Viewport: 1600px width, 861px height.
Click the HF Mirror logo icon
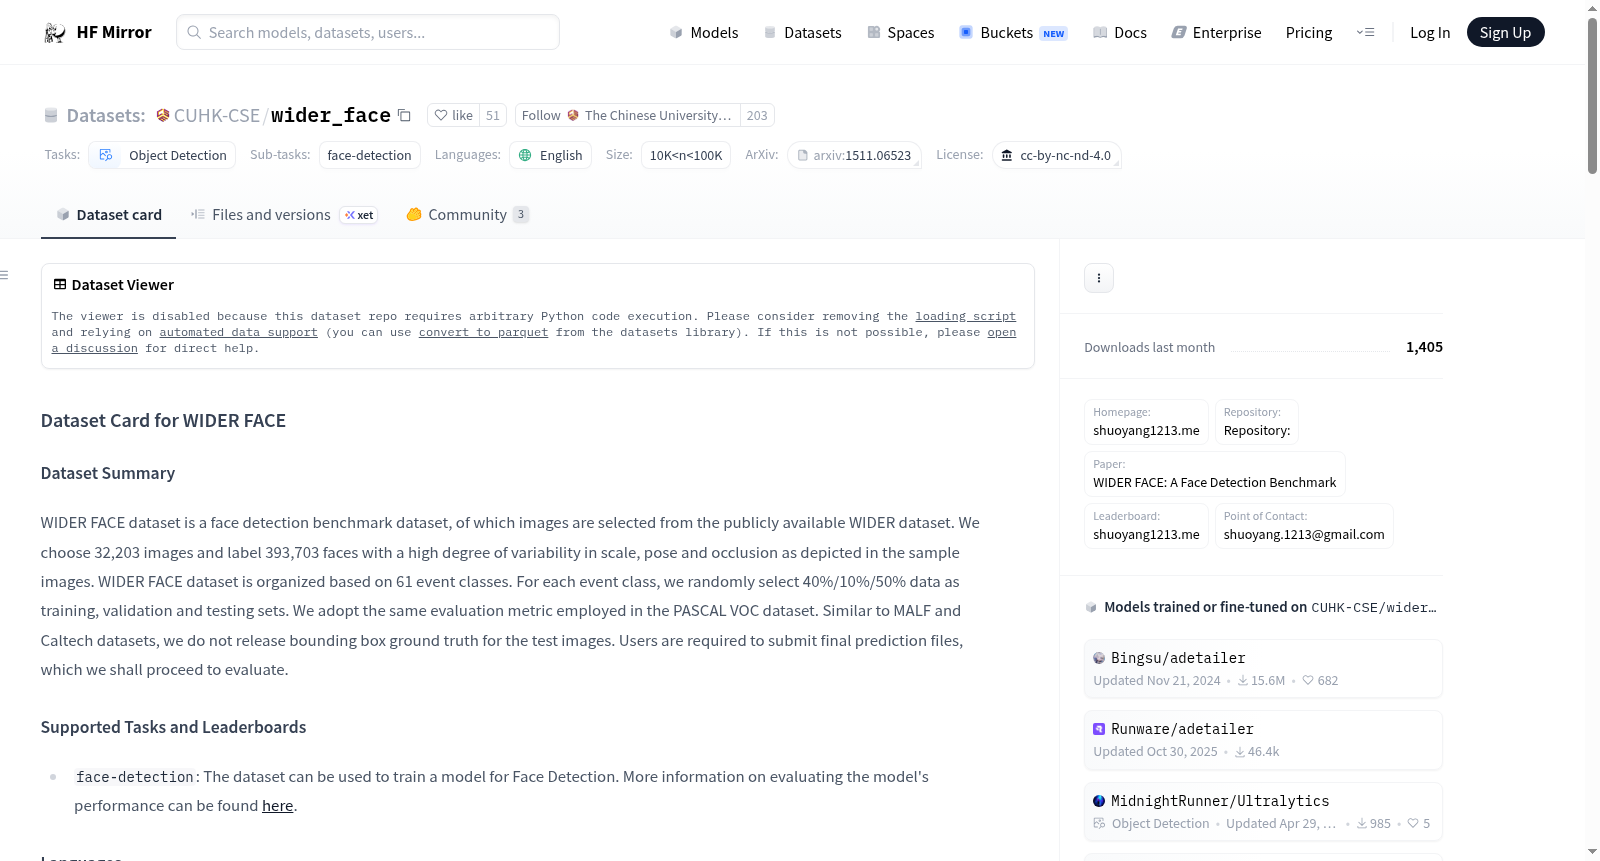pos(55,33)
